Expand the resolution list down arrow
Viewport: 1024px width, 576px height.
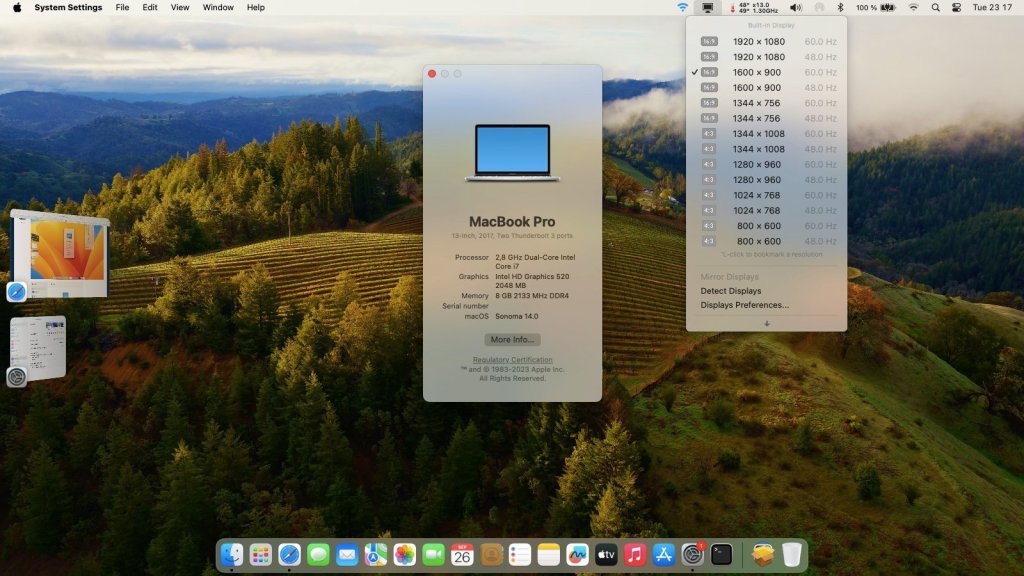766,323
